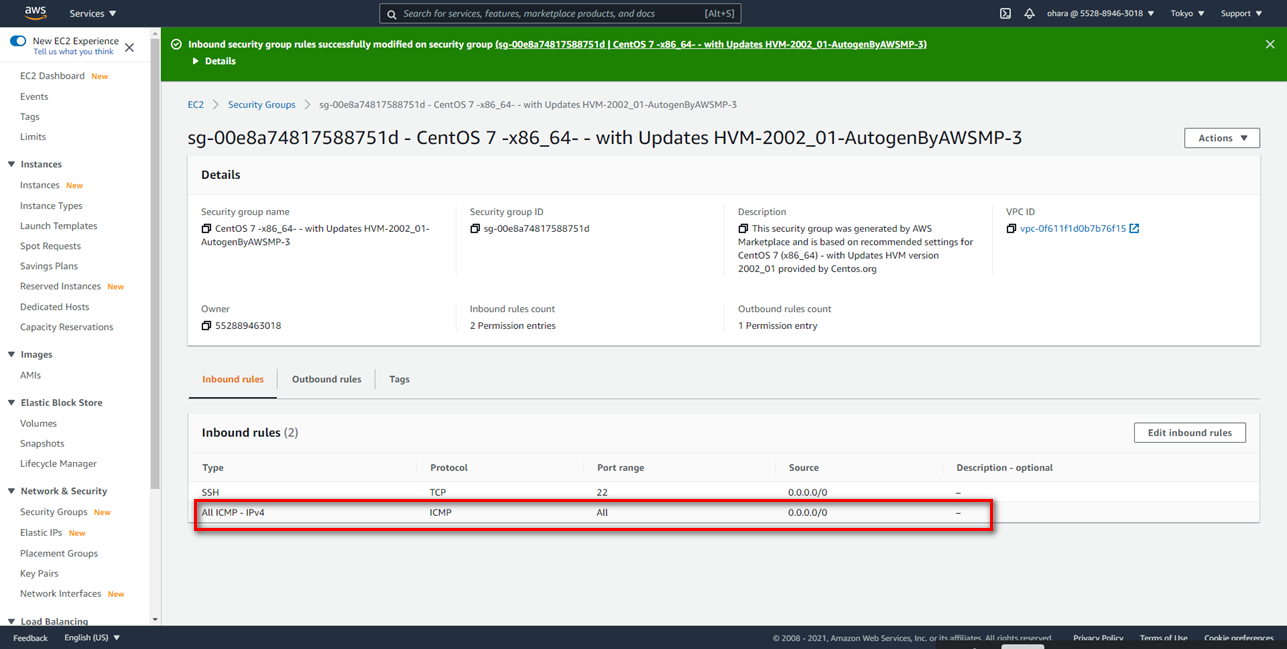Image resolution: width=1287 pixels, height=649 pixels.
Task: Open the Actions dropdown button
Action: [1222, 138]
